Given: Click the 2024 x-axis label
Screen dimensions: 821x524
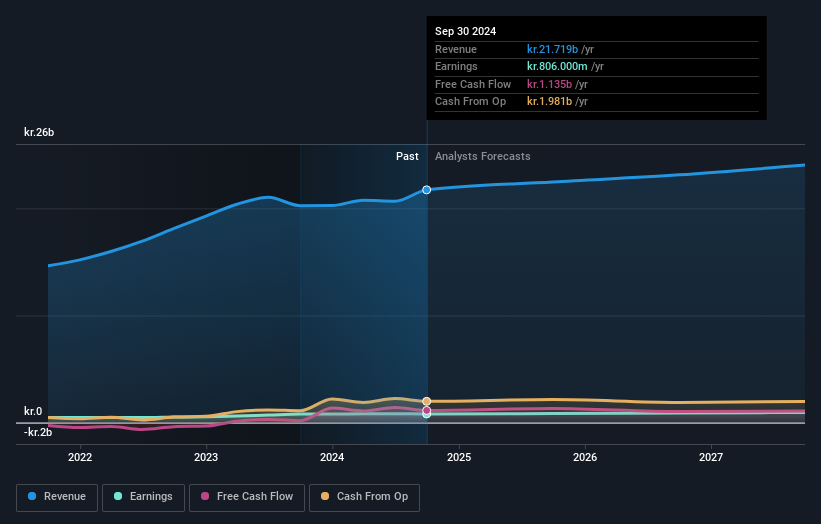Looking at the screenshot, I should pyautogui.click(x=332, y=458).
